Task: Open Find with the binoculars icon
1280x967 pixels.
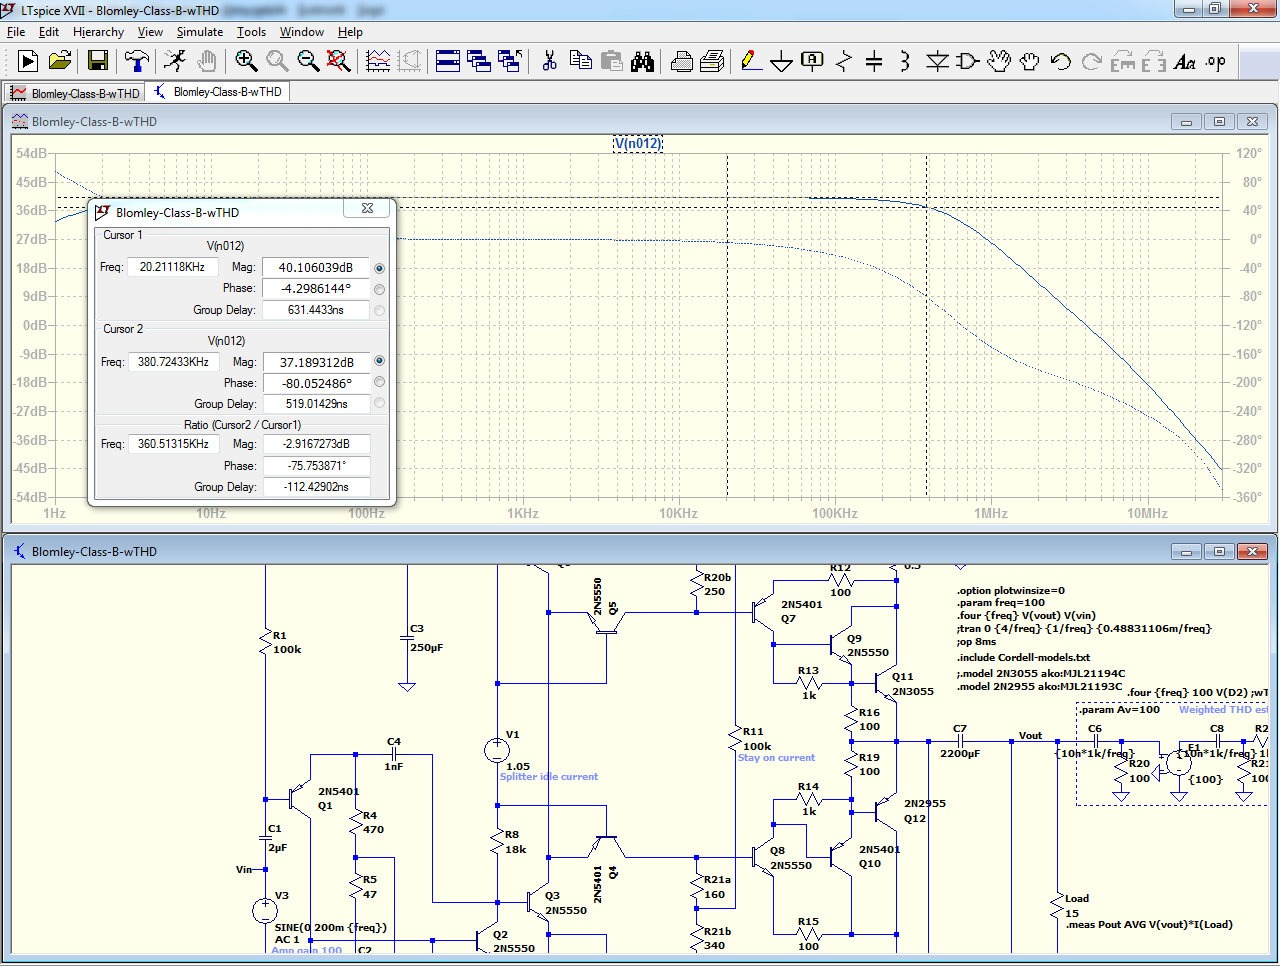Action: (642, 61)
